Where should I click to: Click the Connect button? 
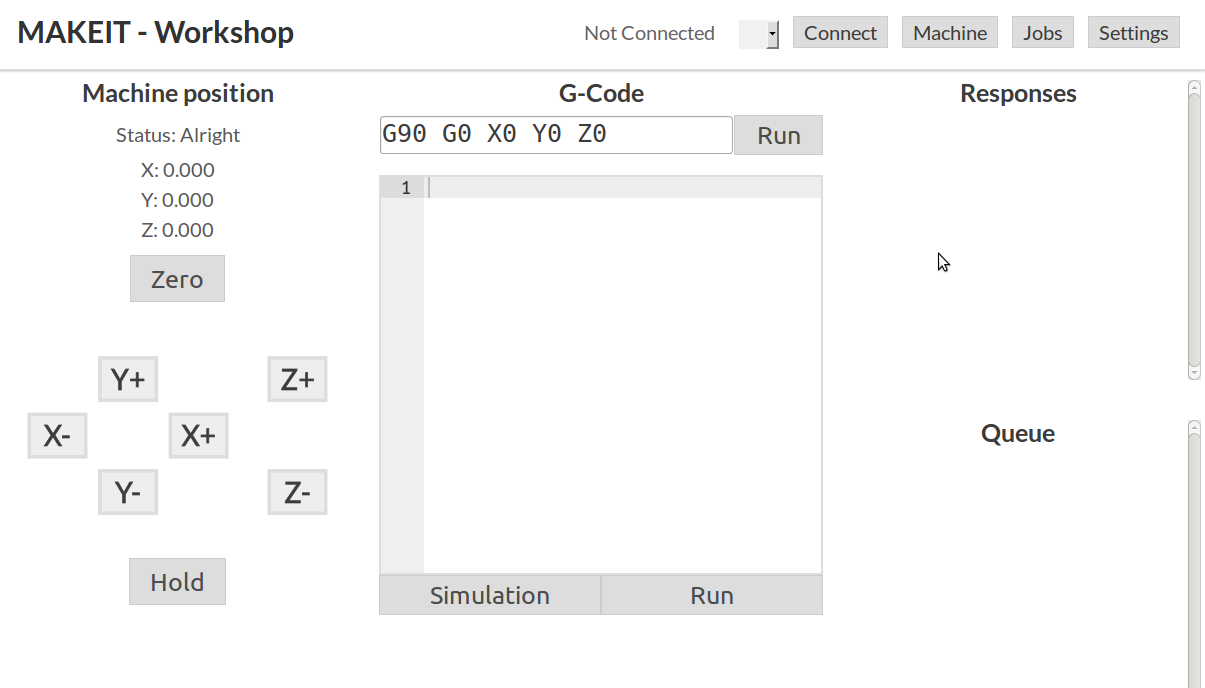(840, 33)
